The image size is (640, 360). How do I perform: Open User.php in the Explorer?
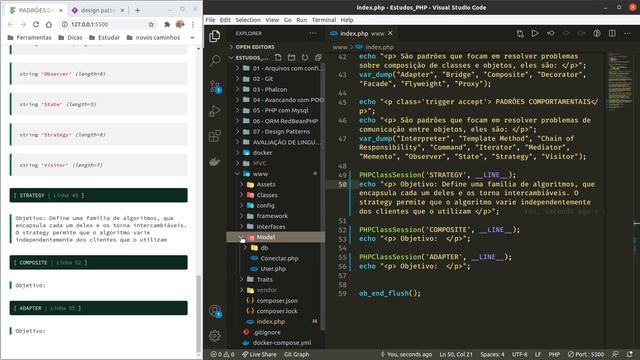pos(273,269)
